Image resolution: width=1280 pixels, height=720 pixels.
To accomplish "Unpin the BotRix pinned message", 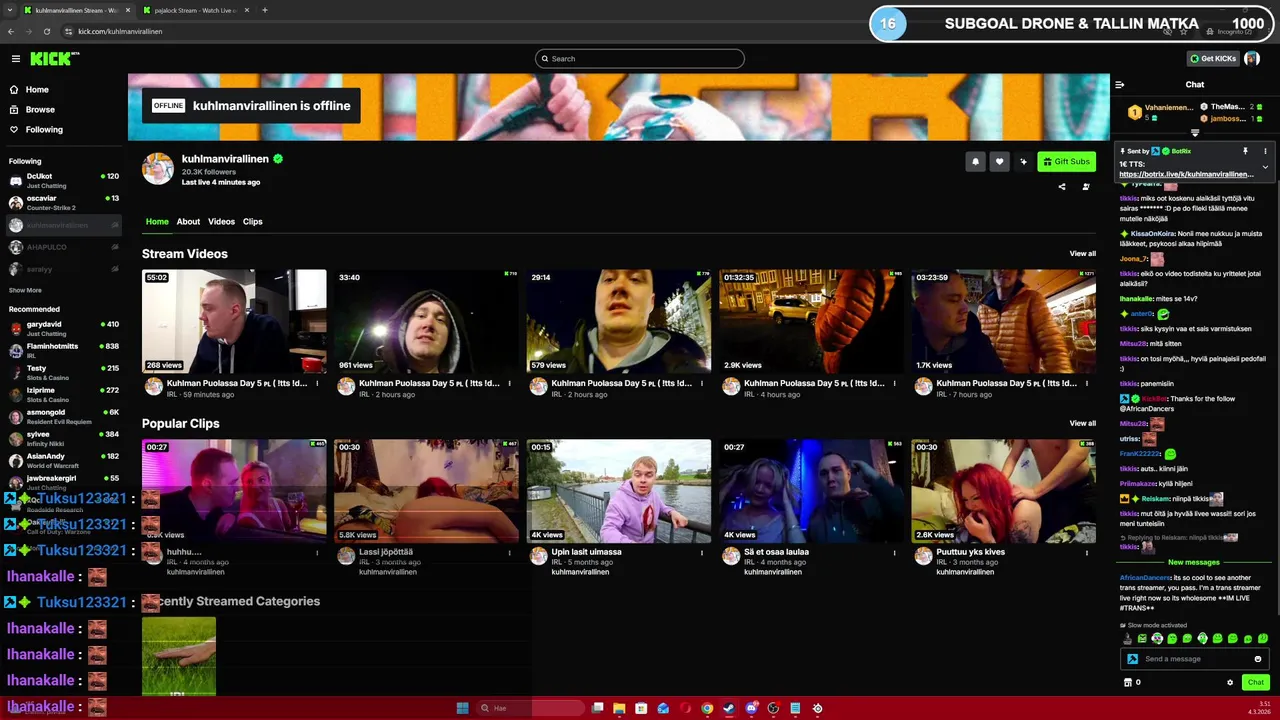I will click(x=1245, y=151).
